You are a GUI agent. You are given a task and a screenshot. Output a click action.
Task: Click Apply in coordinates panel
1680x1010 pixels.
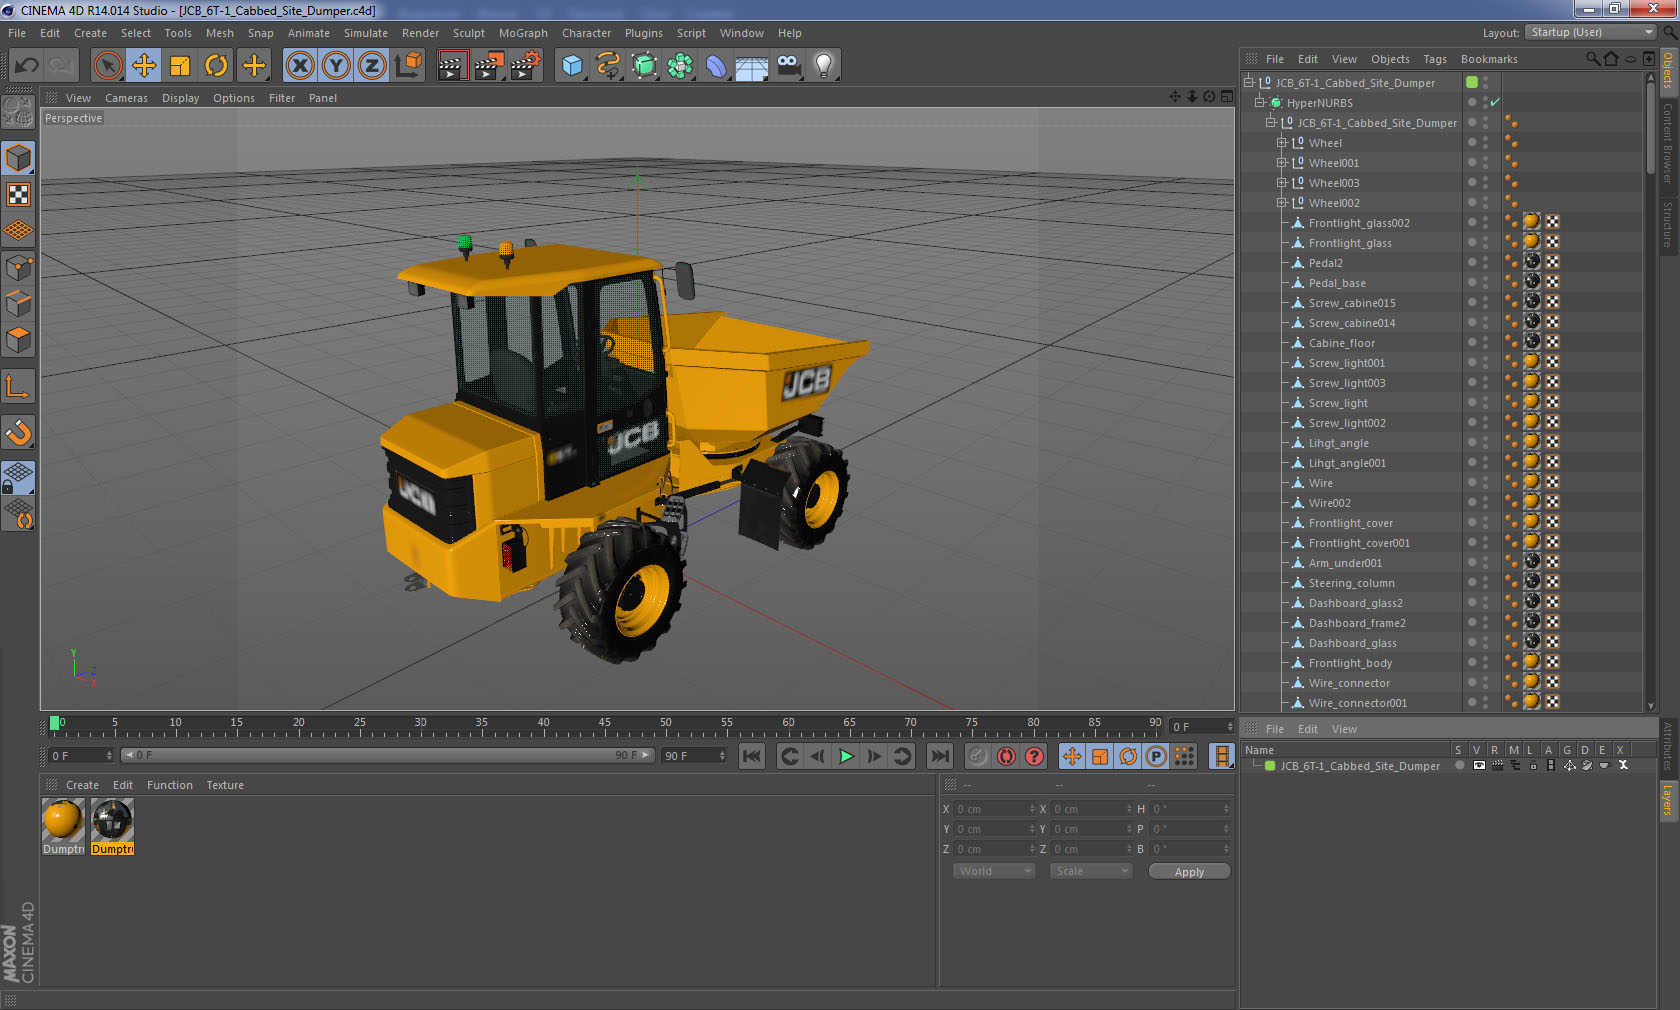point(1189,872)
